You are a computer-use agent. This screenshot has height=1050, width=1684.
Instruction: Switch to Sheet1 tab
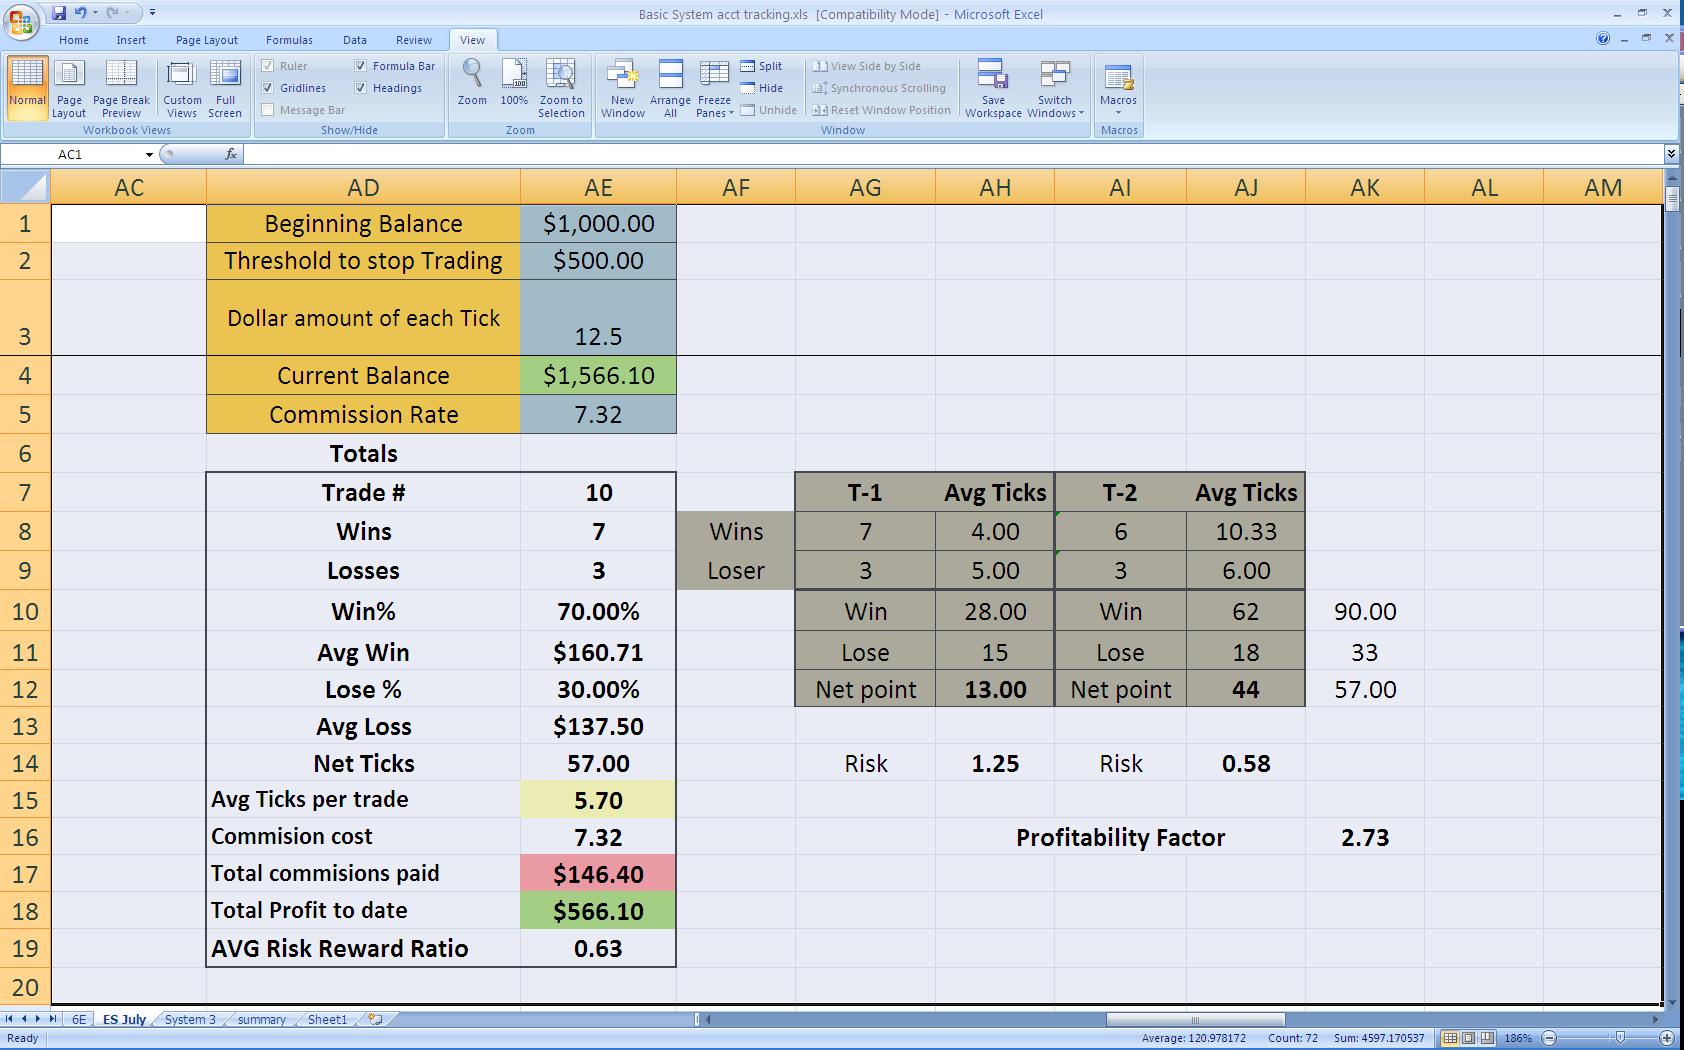327,1019
